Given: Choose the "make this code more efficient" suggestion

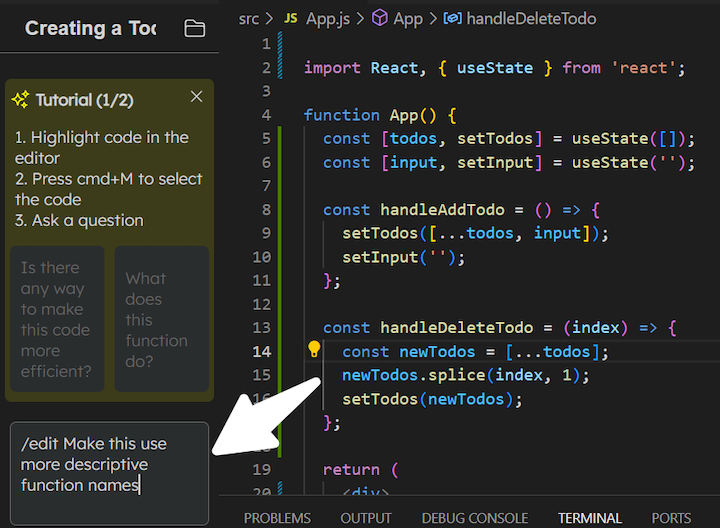Looking at the screenshot, I should (56, 319).
